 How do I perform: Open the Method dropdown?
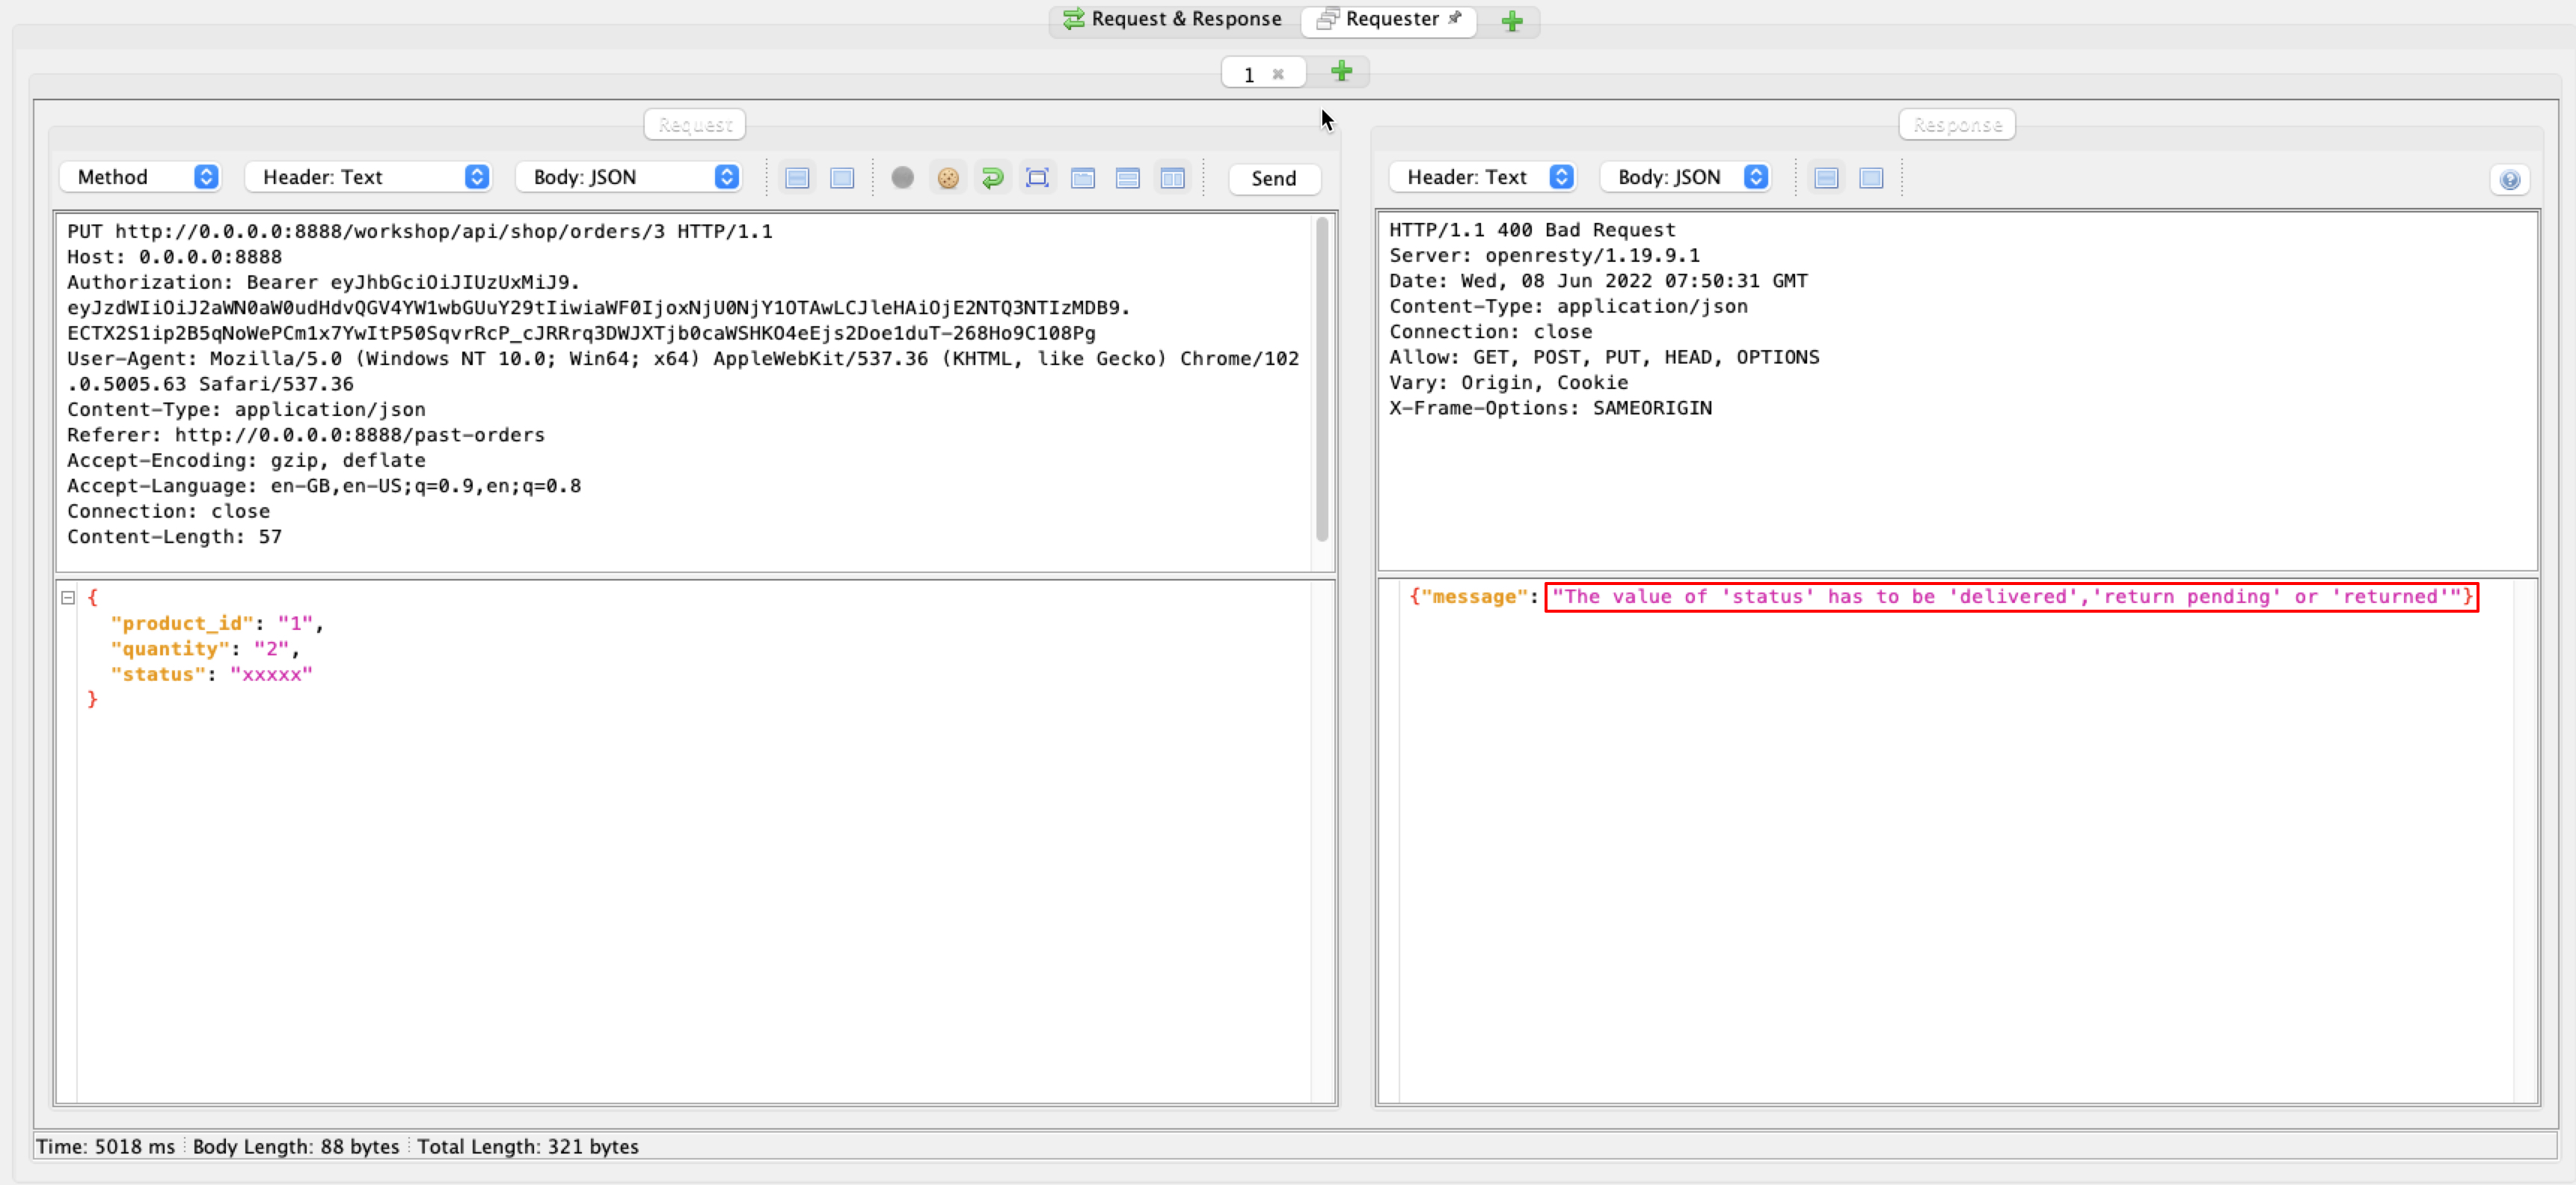click(140, 177)
